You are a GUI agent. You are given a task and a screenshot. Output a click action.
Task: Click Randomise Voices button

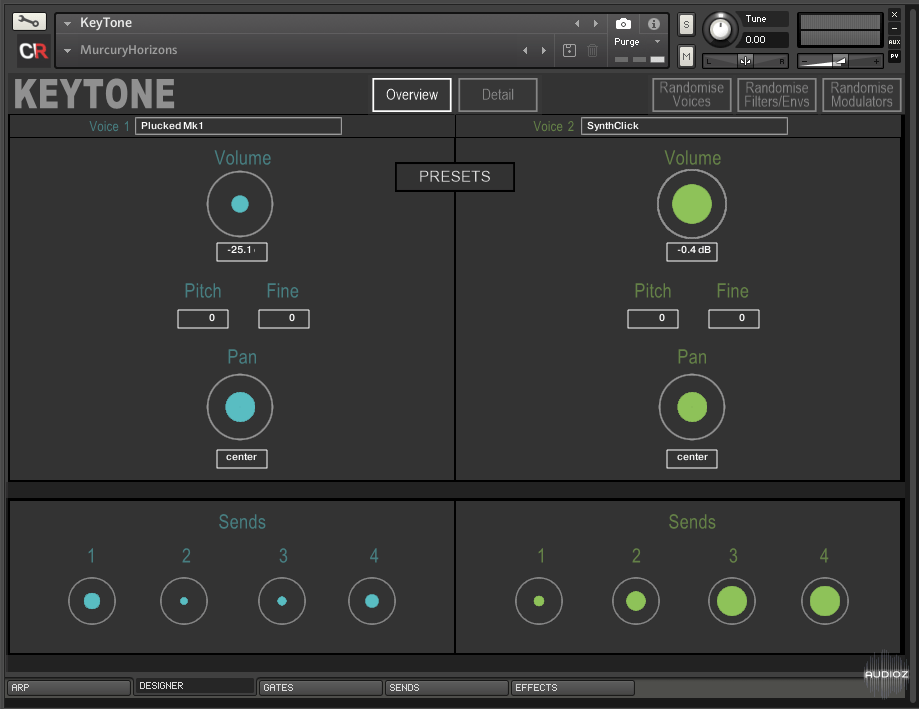[692, 95]
